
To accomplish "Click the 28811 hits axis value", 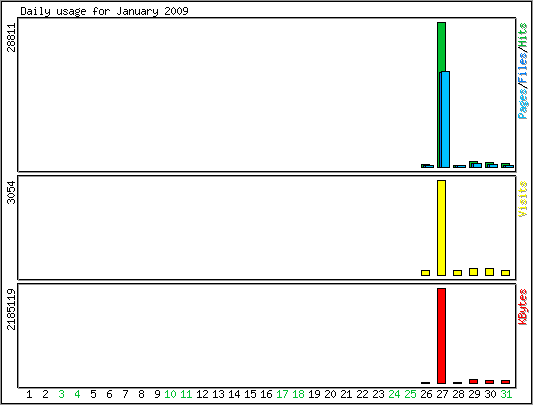I will point(11,37).
